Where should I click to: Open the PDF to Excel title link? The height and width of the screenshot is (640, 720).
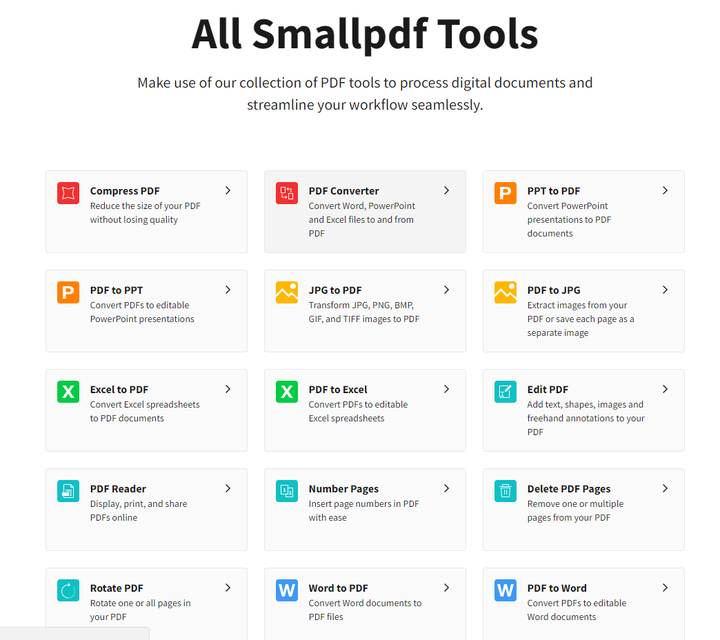click(x=338, y=389)
